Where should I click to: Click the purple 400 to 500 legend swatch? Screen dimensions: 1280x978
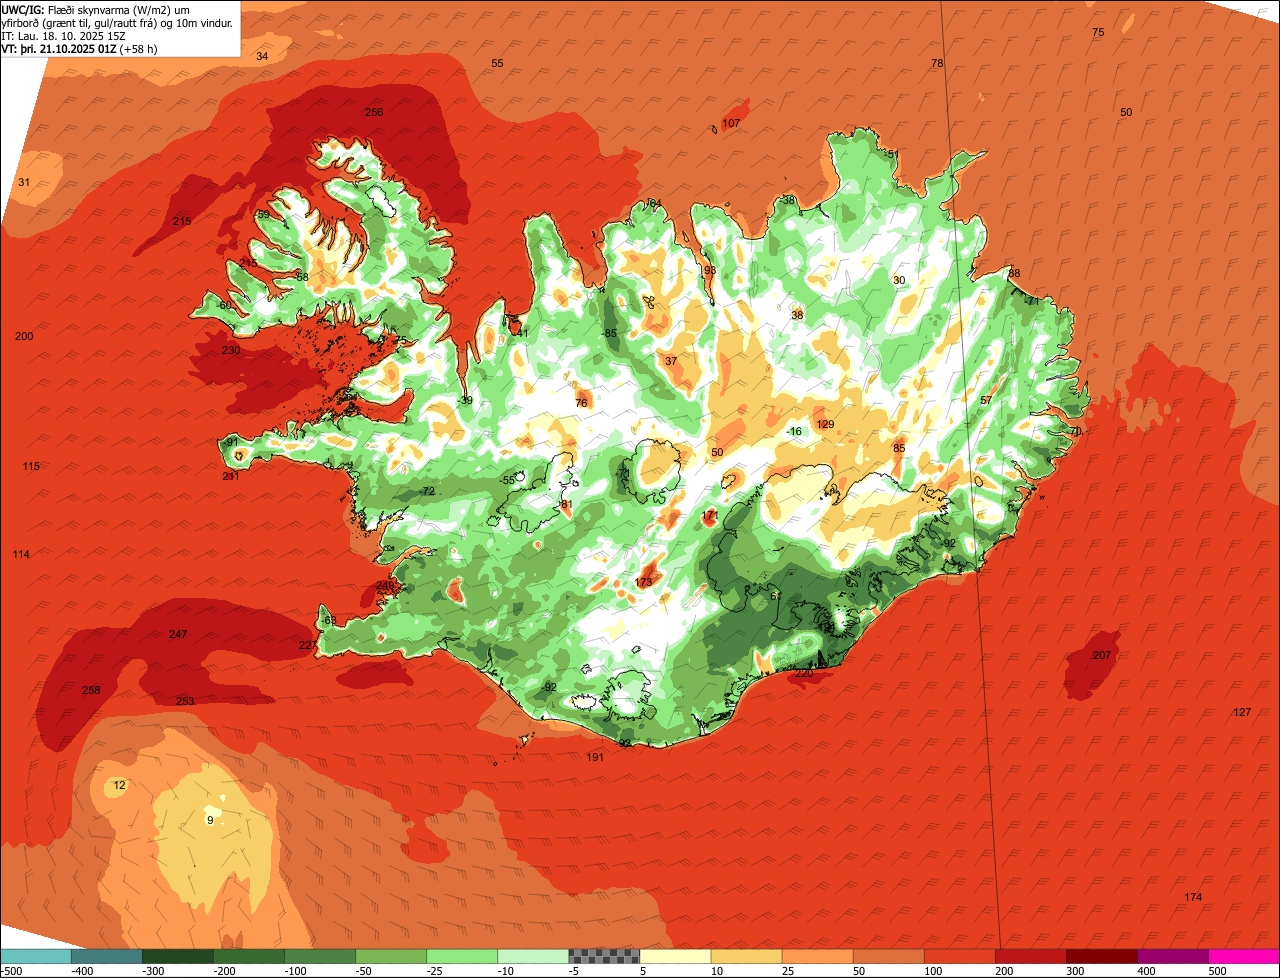[x=1173, y=956]
